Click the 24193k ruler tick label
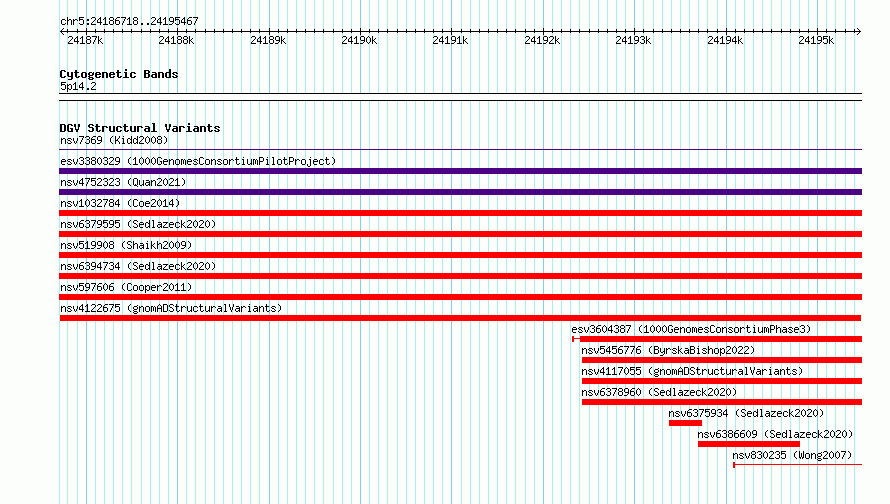 click(x=633, y=40)
